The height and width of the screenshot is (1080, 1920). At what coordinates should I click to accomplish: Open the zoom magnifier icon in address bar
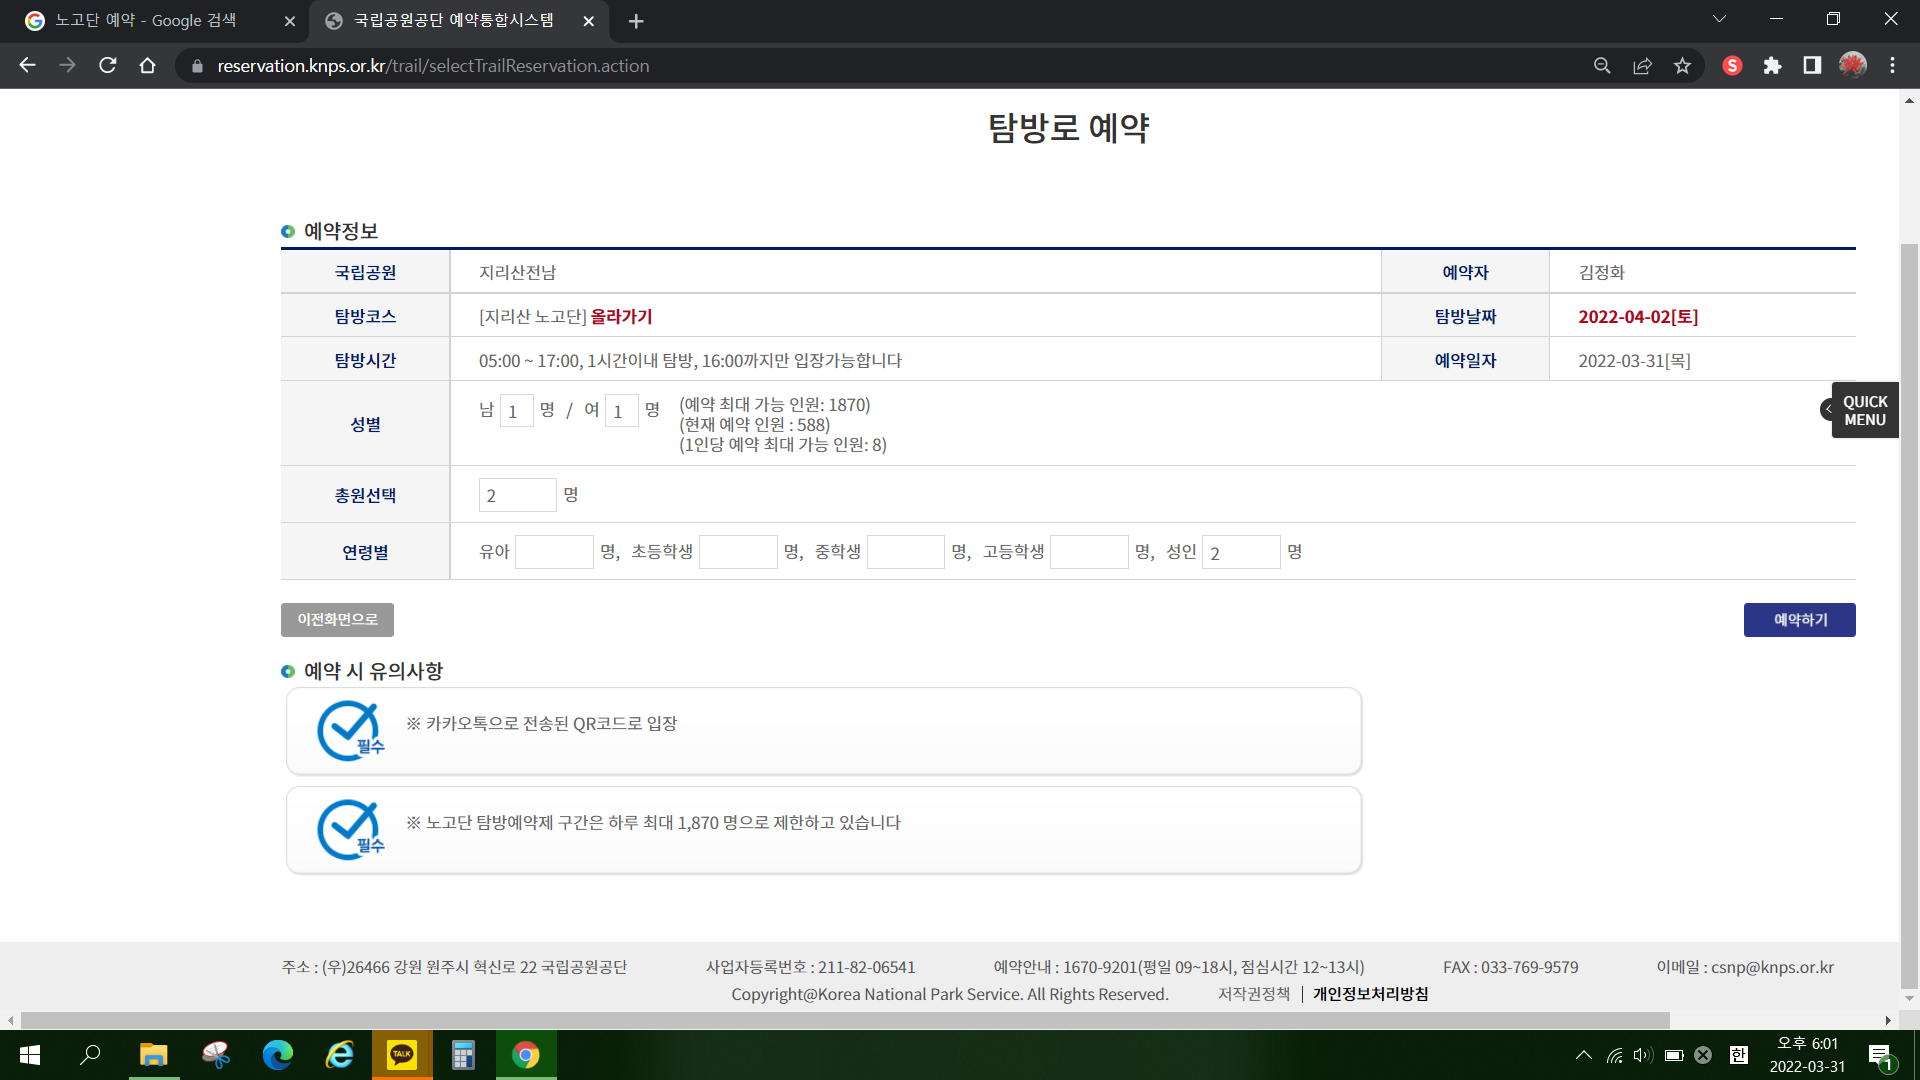(x=1602, y=66)
